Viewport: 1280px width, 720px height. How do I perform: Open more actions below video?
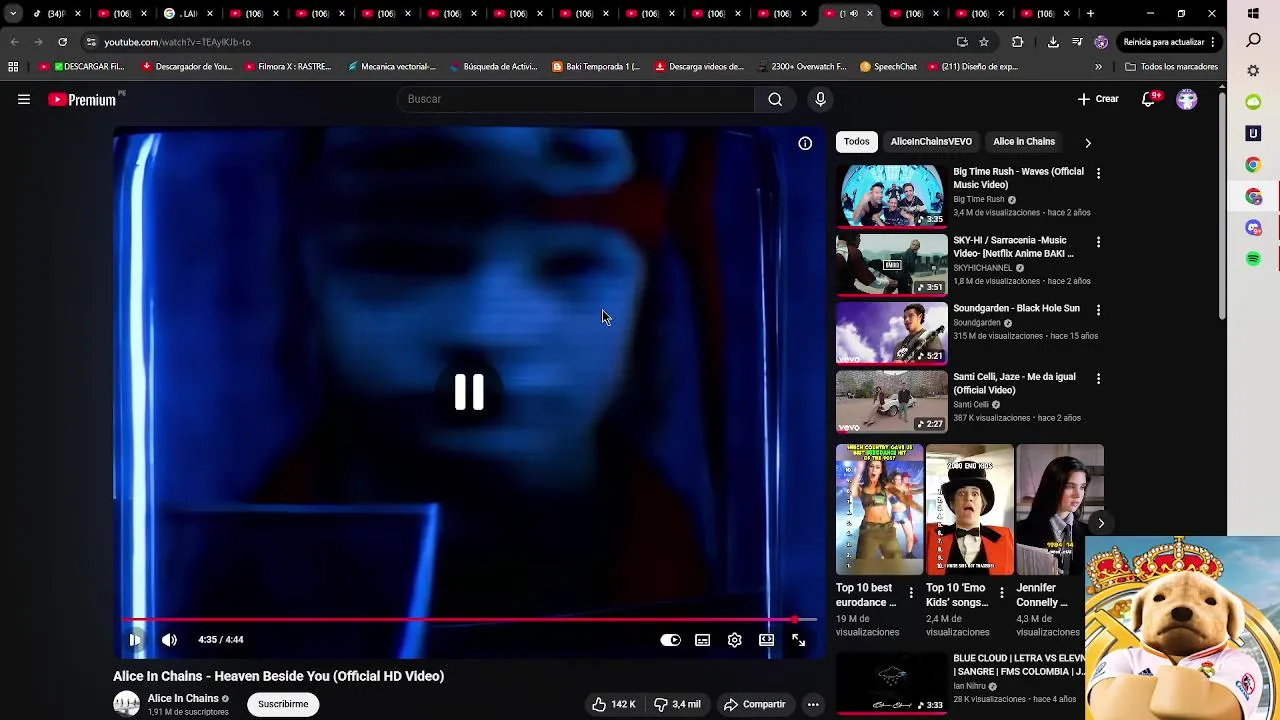(813, 704)
